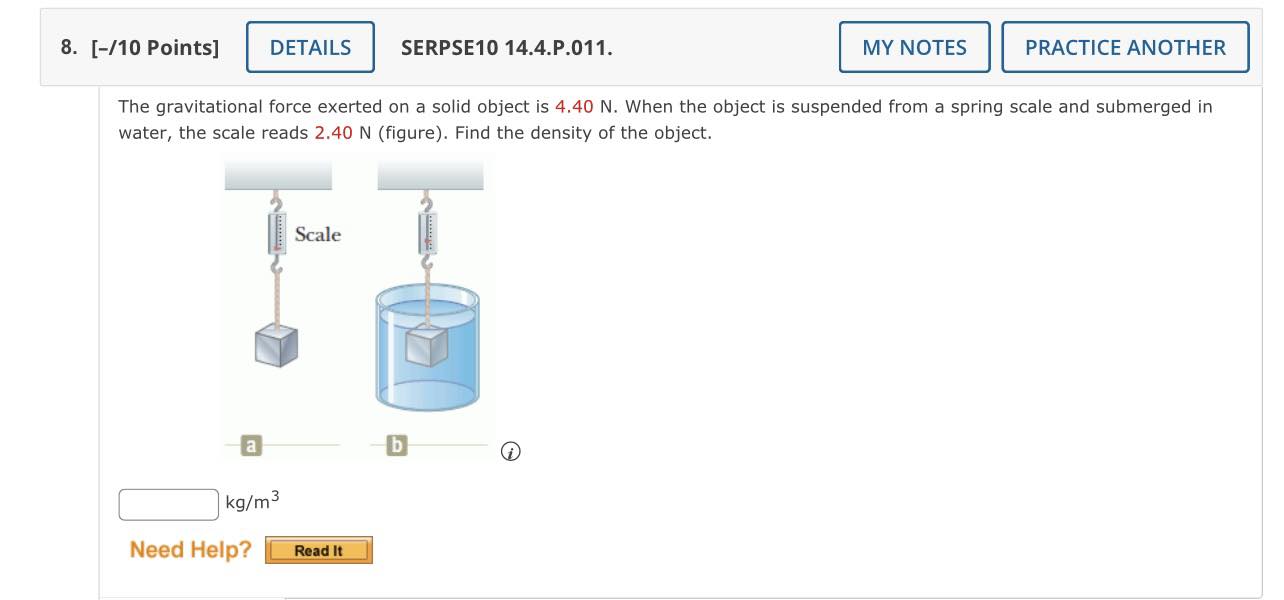
Task: Open the DETAILS panel for question 8
Action: 310,47
